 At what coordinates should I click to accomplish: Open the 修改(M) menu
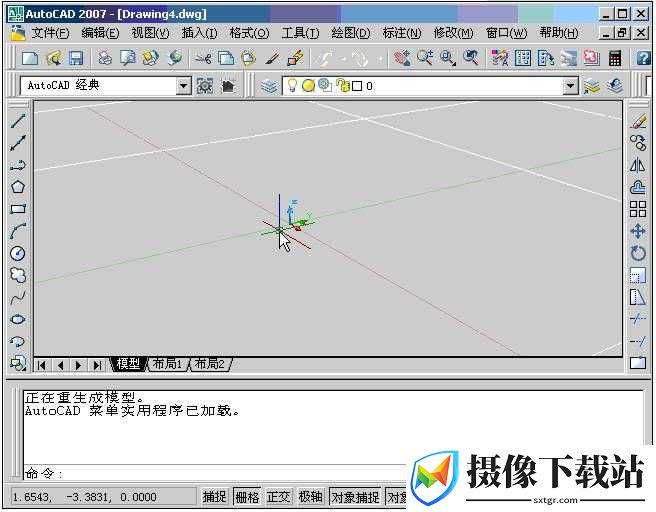tap(454, 33)
